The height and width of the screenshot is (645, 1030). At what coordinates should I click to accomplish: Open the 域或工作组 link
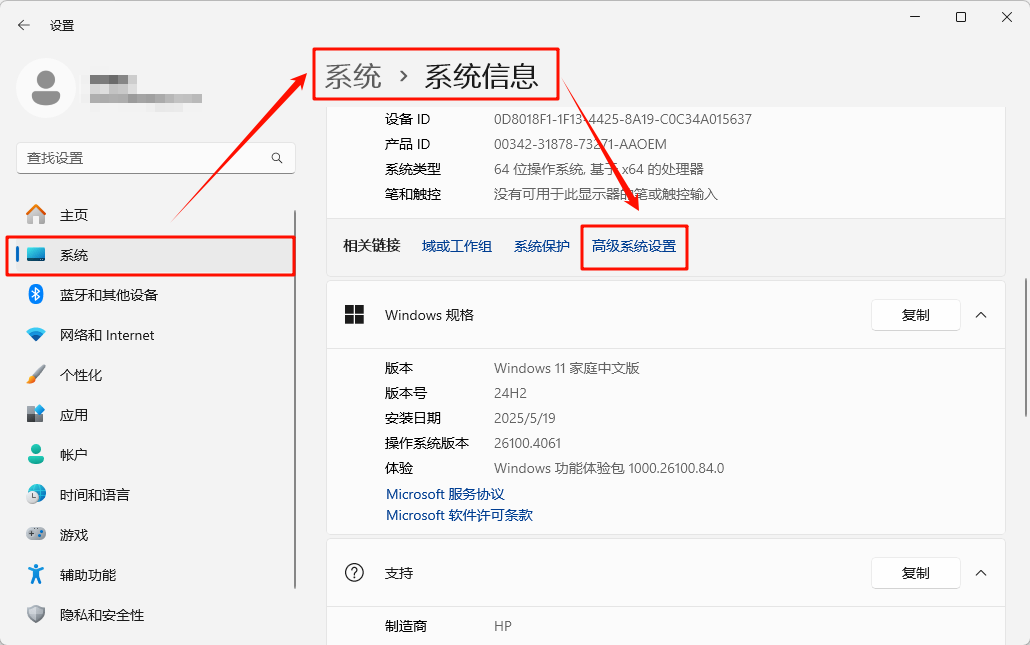pyautogui.click(x=457, y=246)
